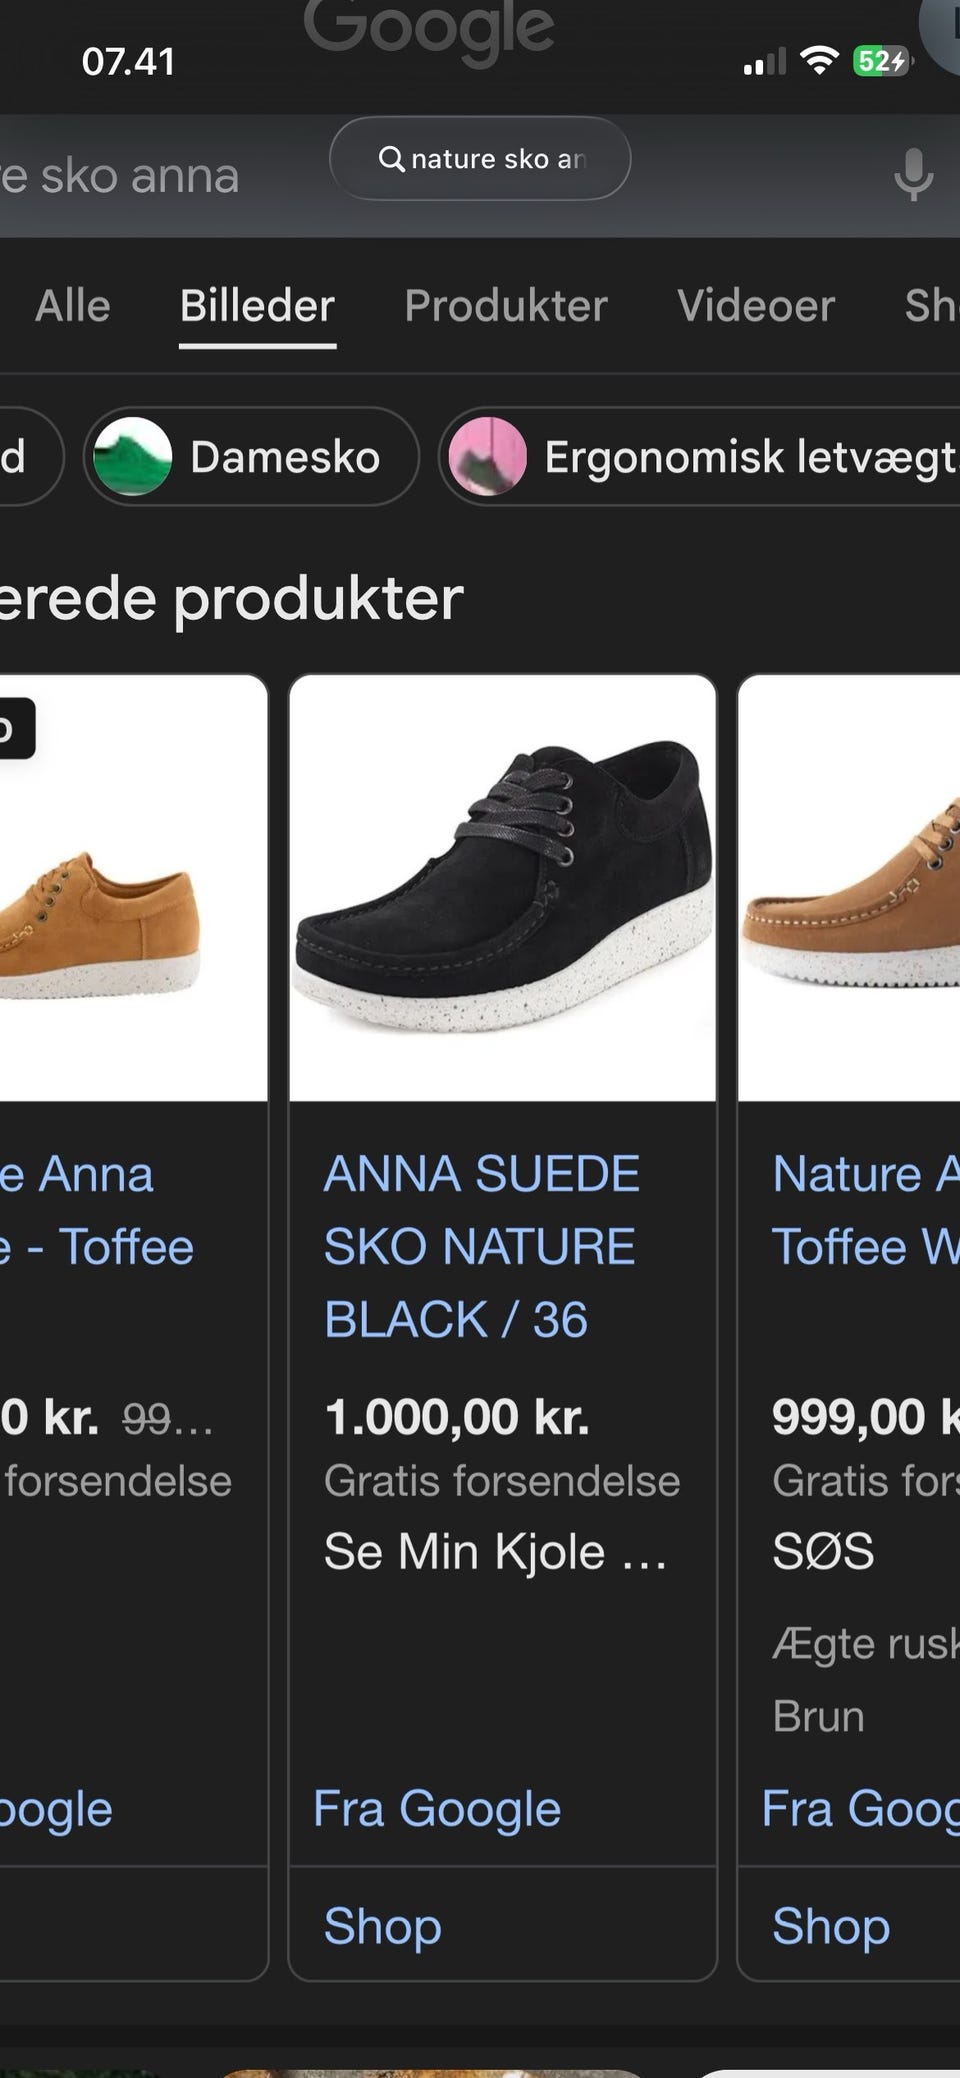Tap the Wi-Fi status icon
960x2078 pixels.
point(820,61)
